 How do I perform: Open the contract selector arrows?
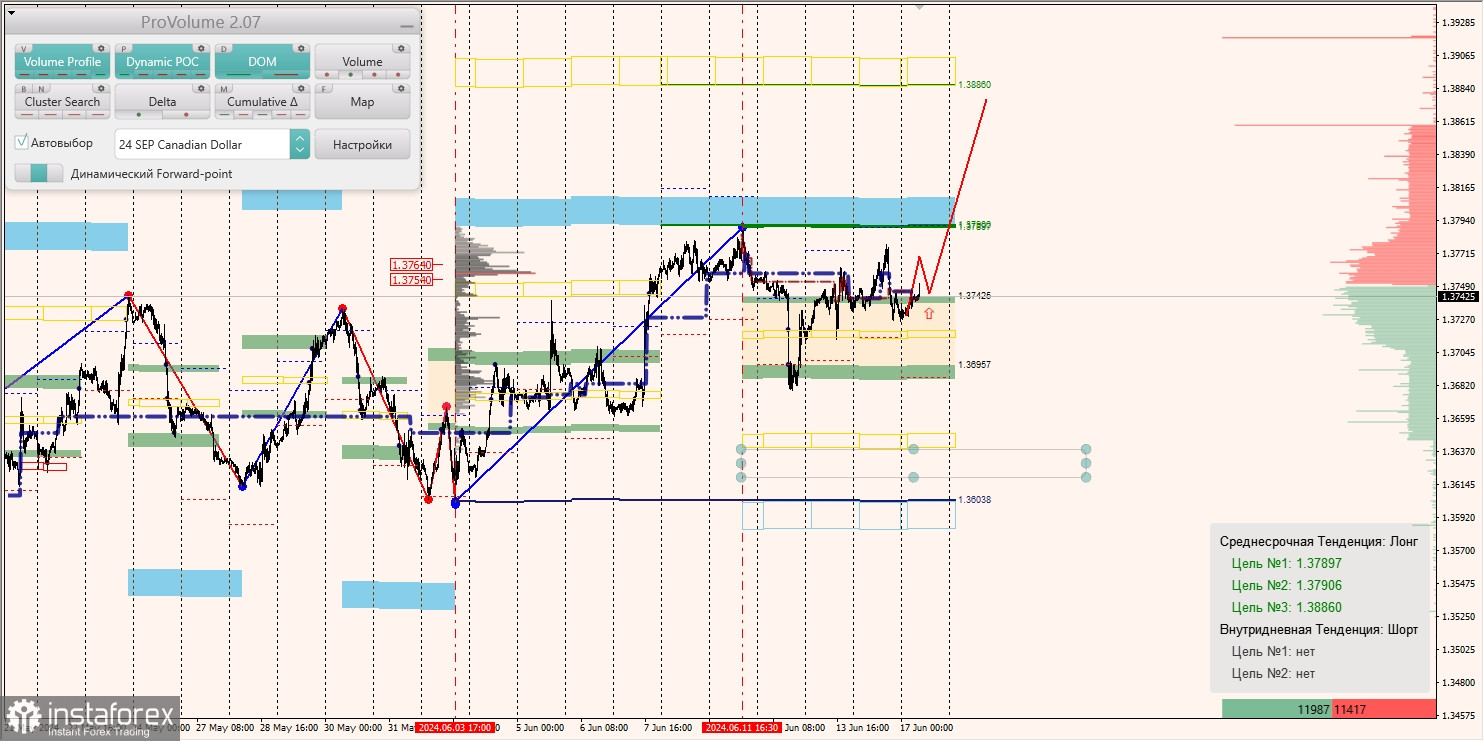300,144
